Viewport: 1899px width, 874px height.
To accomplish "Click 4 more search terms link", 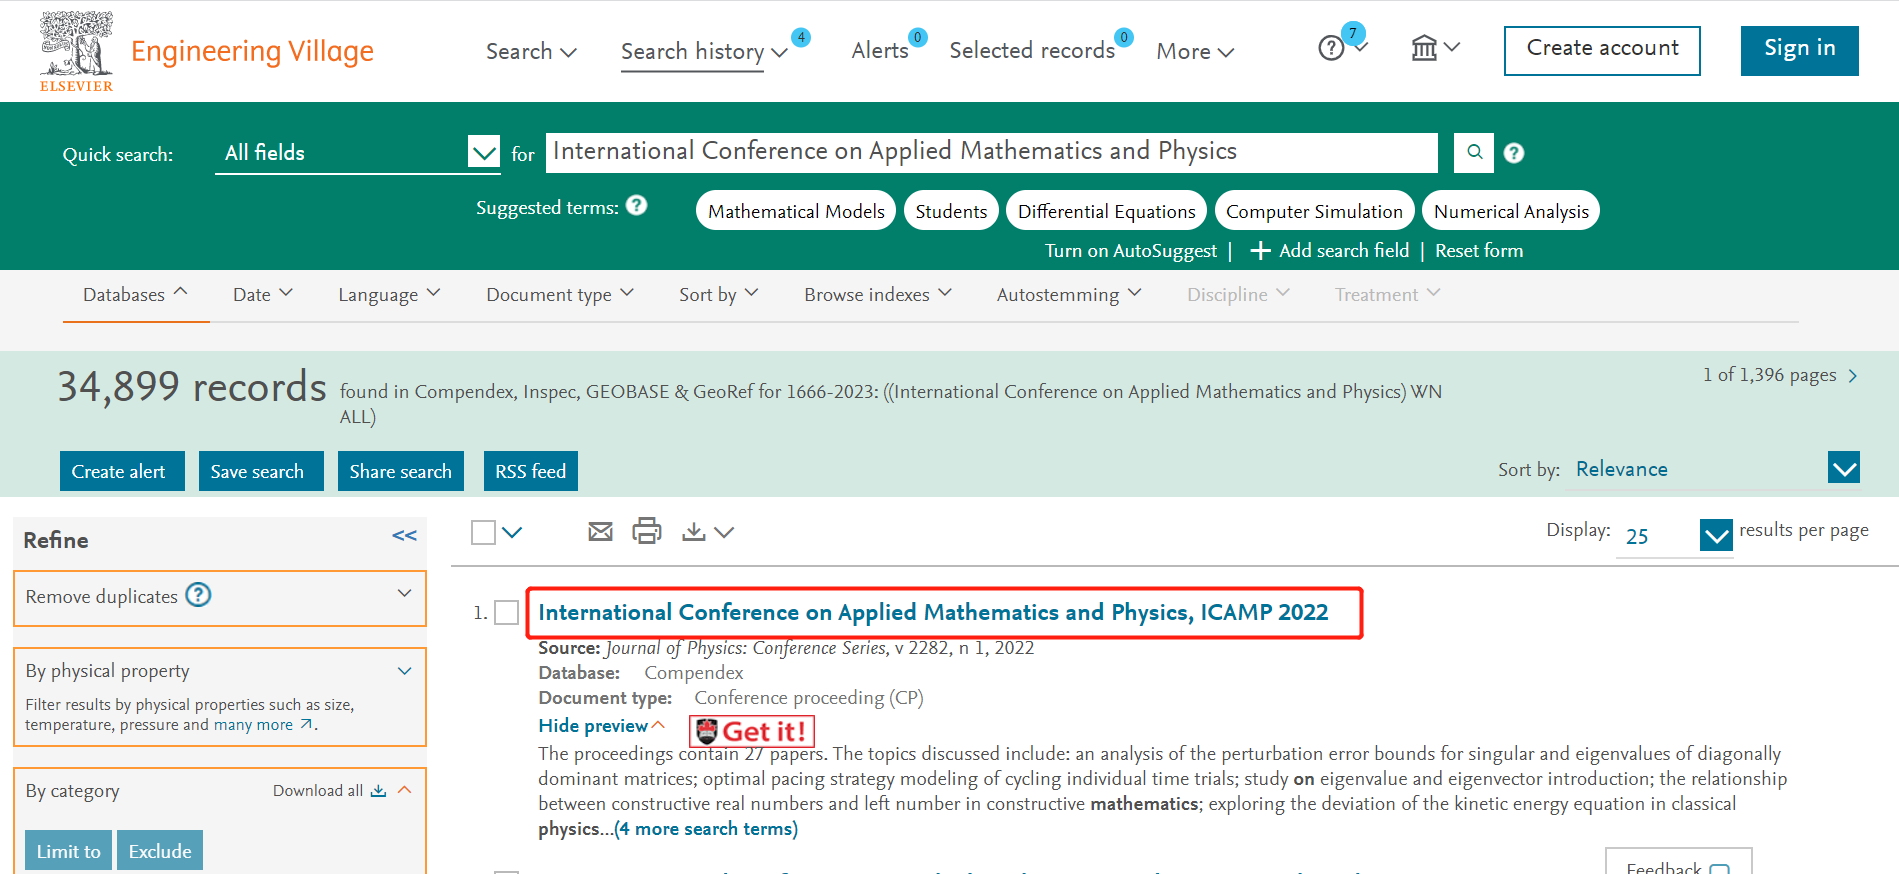I will 706,829.
